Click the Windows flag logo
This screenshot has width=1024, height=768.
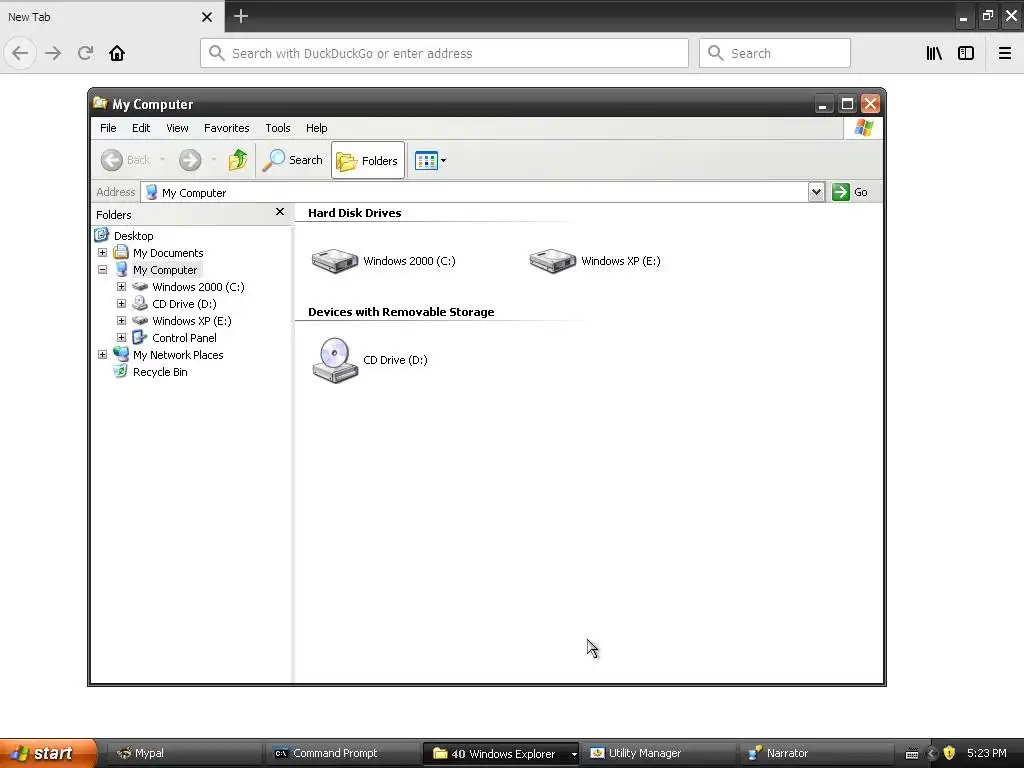pyautogui.click(x=863, y=128)
